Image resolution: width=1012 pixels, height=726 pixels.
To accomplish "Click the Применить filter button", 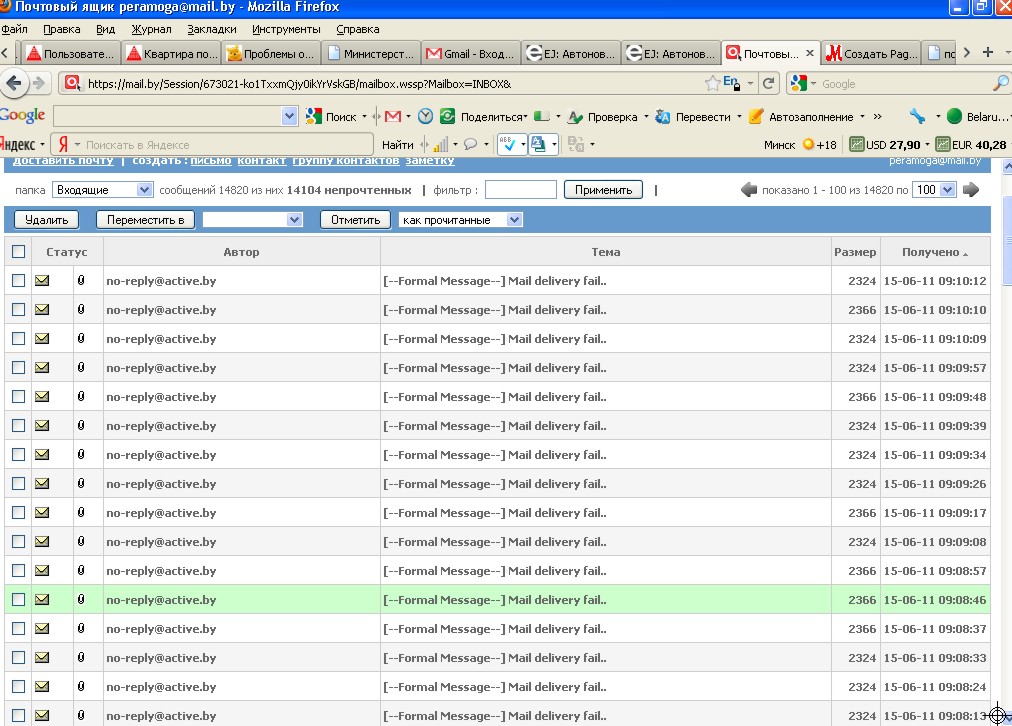I will point(603,190).
